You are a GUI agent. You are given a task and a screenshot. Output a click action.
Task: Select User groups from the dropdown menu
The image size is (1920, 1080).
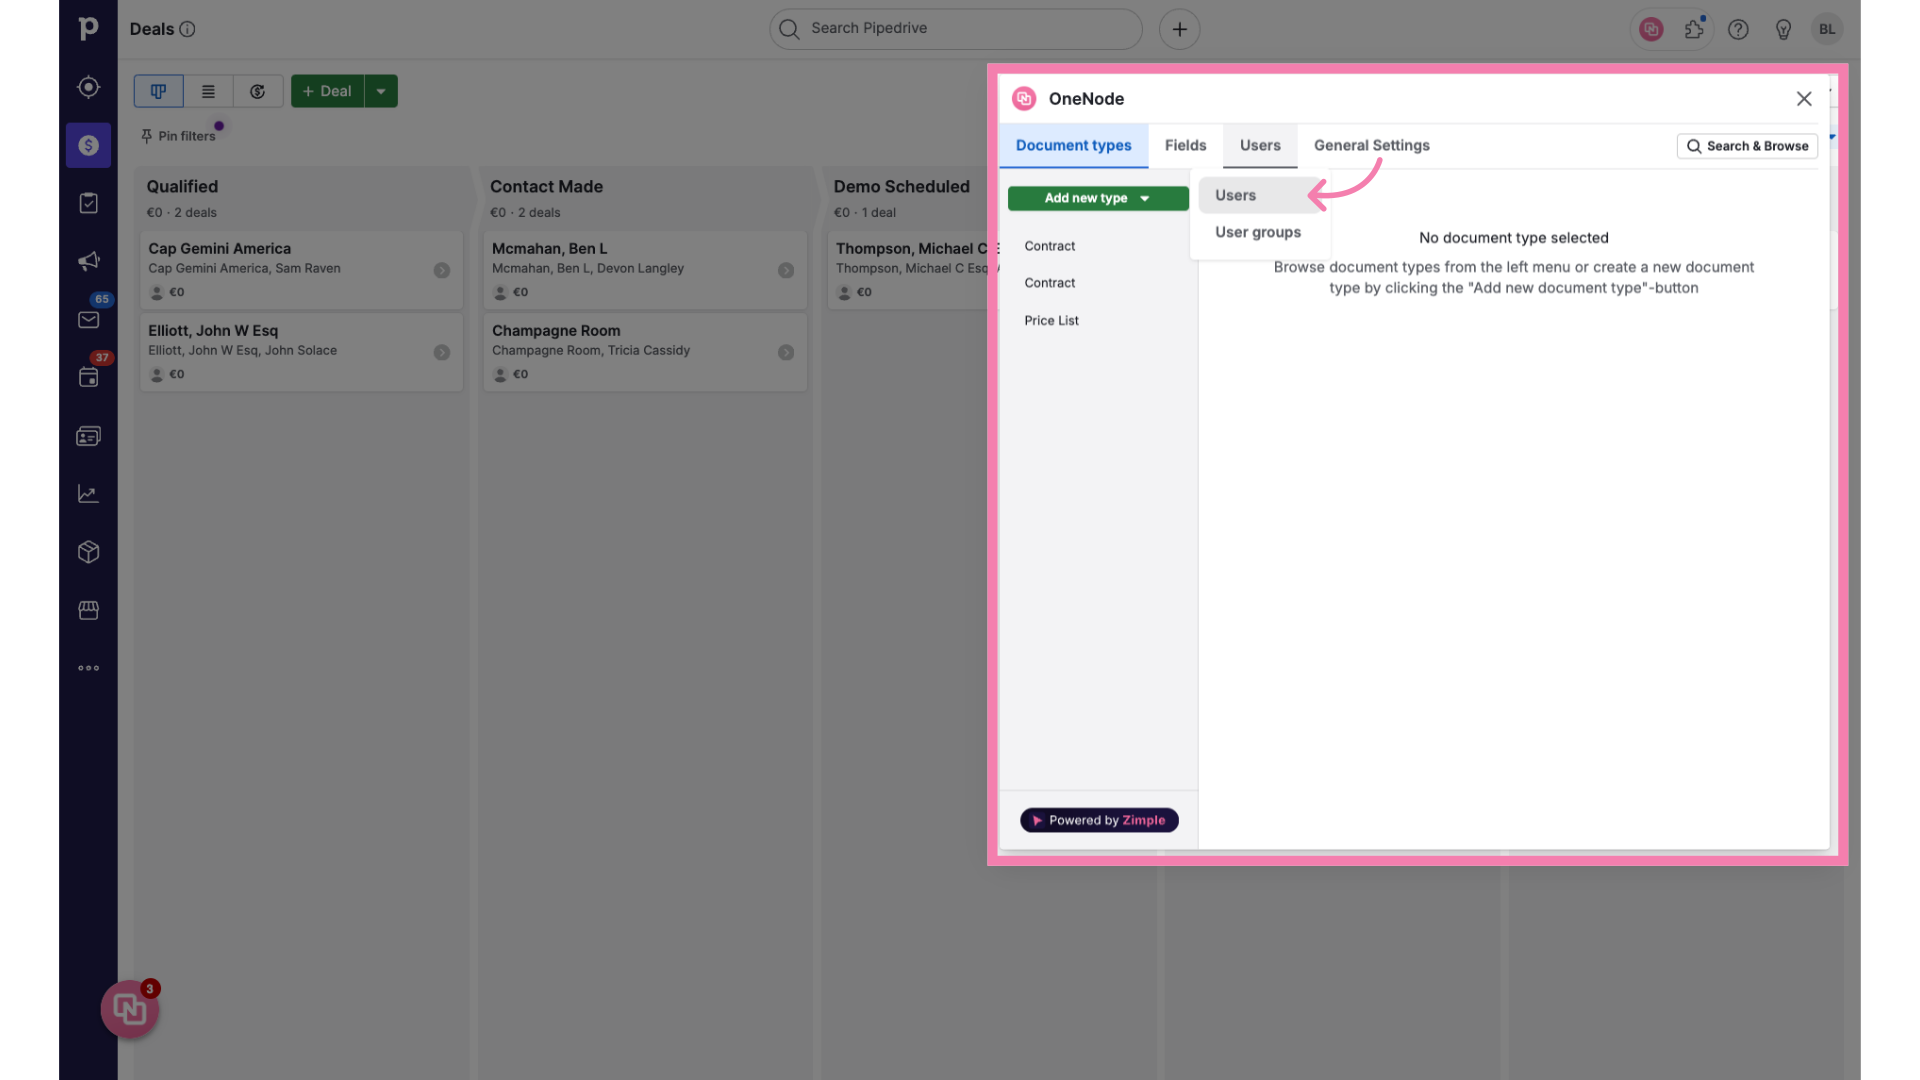tap(1255, 232)
